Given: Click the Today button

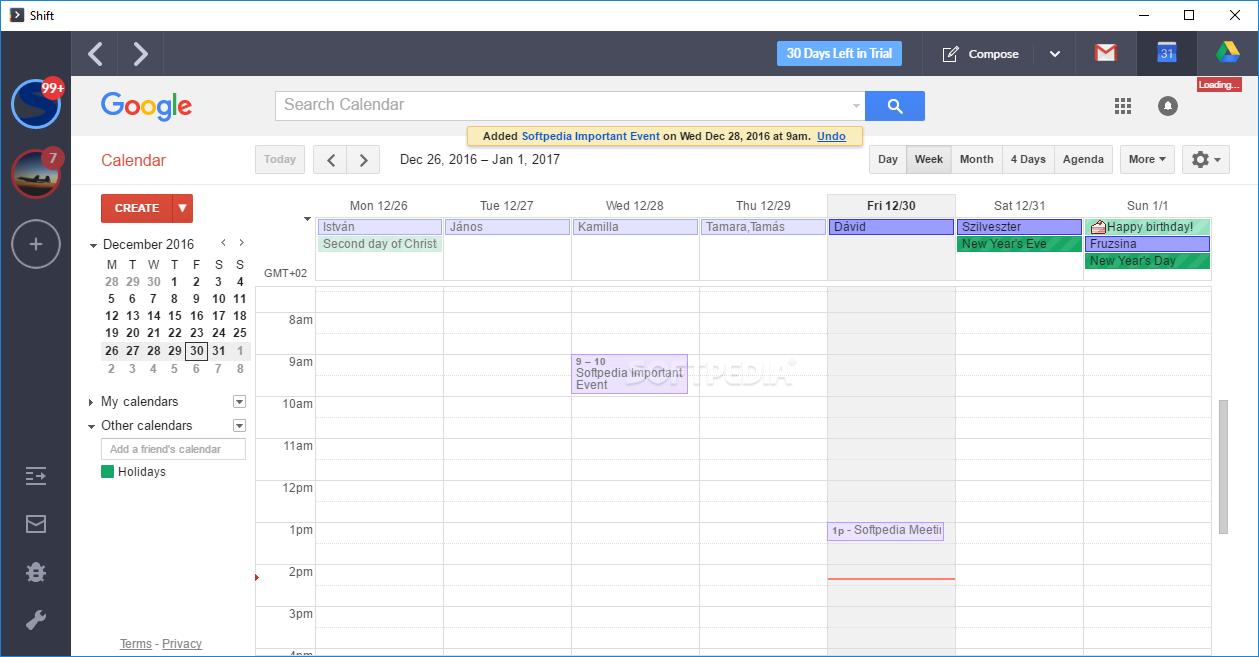Looking at the screenshot, I should tap(280, 160).
